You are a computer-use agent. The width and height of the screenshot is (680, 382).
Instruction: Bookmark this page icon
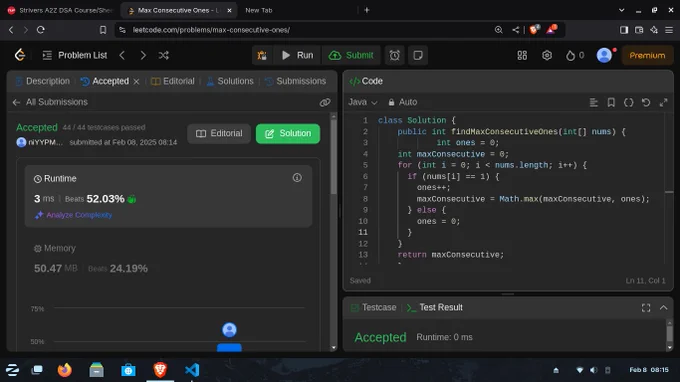click(103, 30)
